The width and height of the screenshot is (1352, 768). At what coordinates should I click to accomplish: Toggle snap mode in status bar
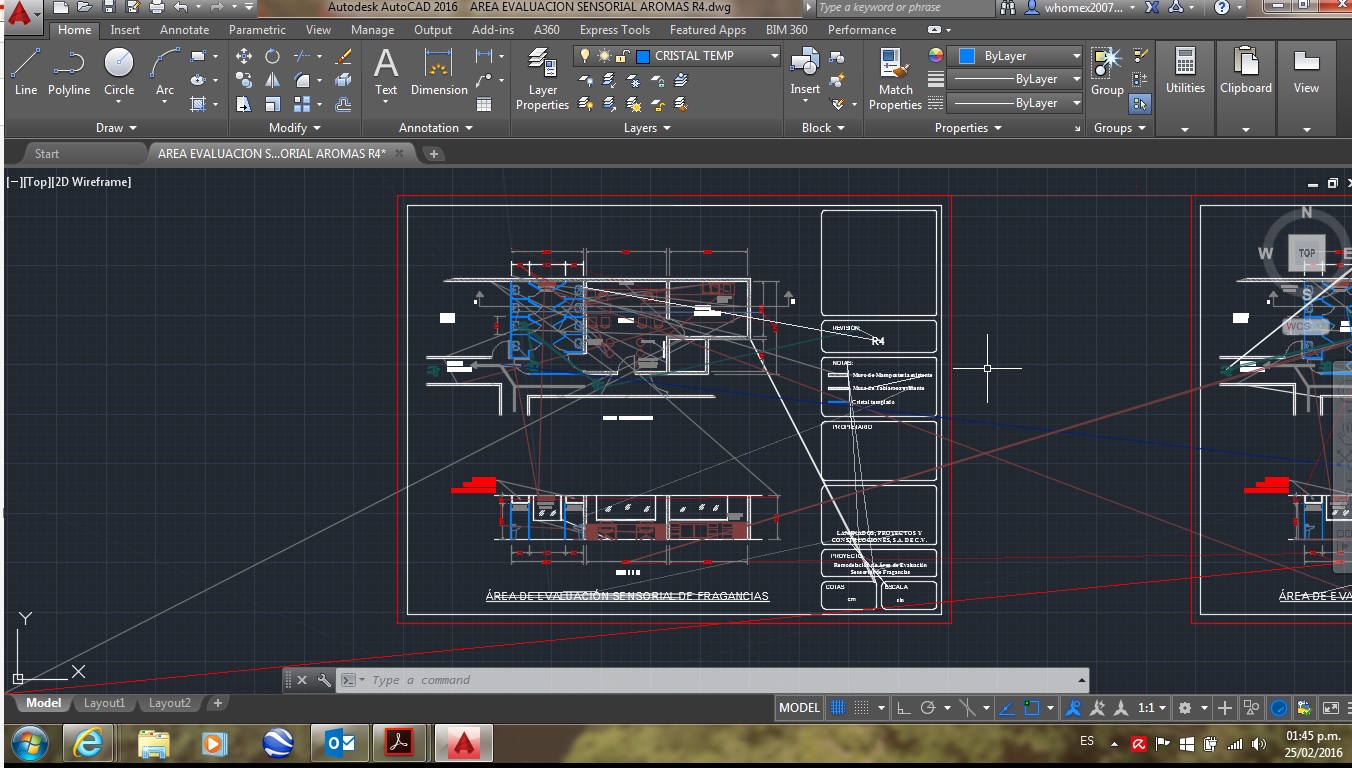click(x=862, y=707)
